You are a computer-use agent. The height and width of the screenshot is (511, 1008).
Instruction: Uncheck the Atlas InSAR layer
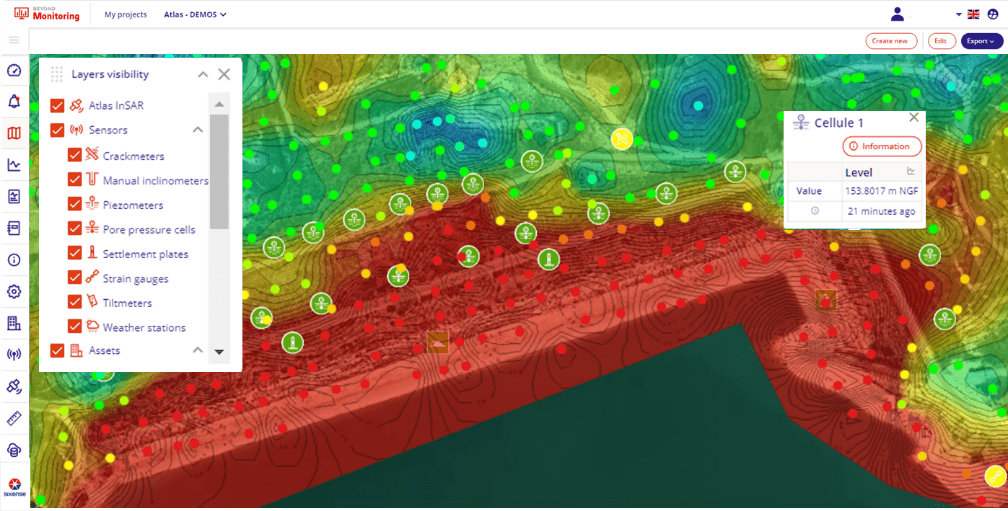point(57,105)
